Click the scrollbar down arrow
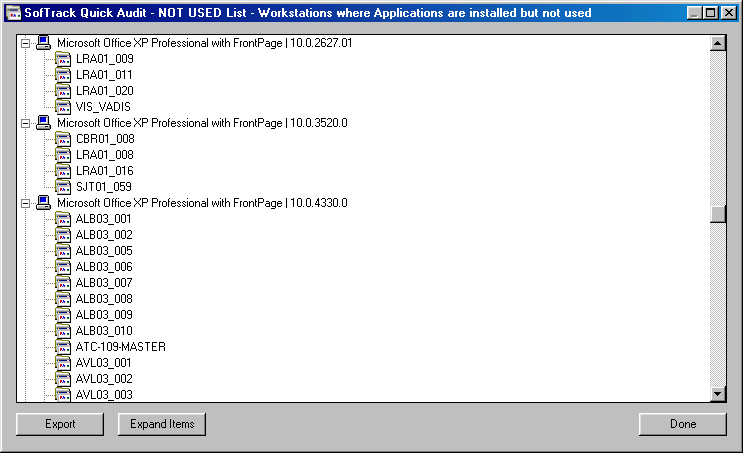Image resolution: width=743 pixels, height=453 pixels. click(x=716, y=394)
